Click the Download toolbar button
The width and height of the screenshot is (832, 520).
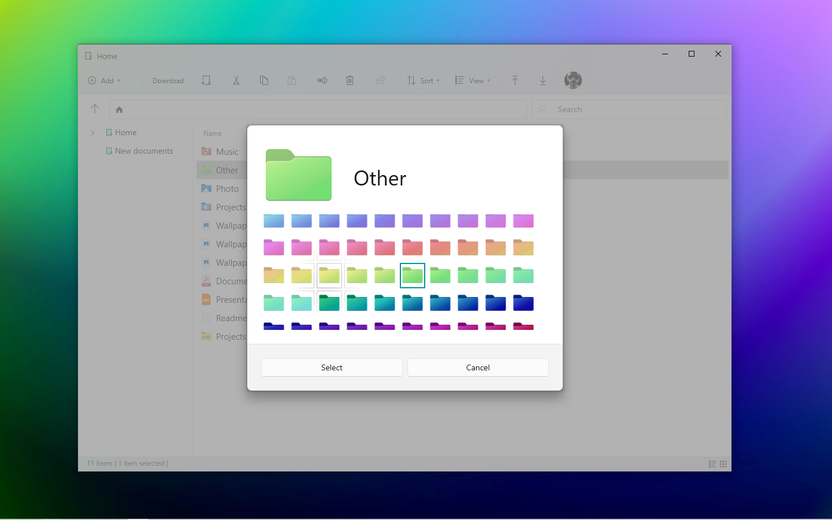pyautogui.click(x=161, y=81)
